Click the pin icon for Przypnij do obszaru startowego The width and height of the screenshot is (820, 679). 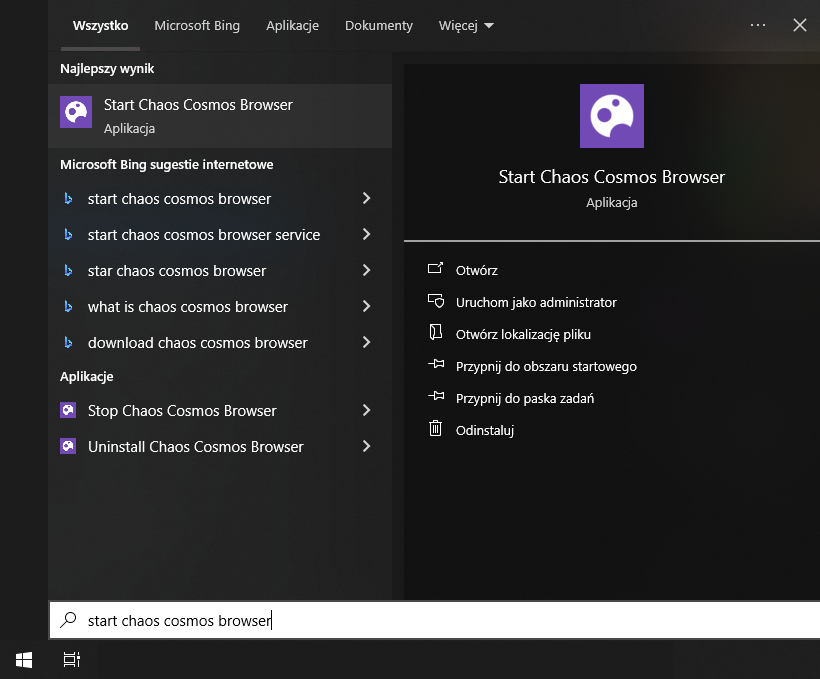point(436,364)
